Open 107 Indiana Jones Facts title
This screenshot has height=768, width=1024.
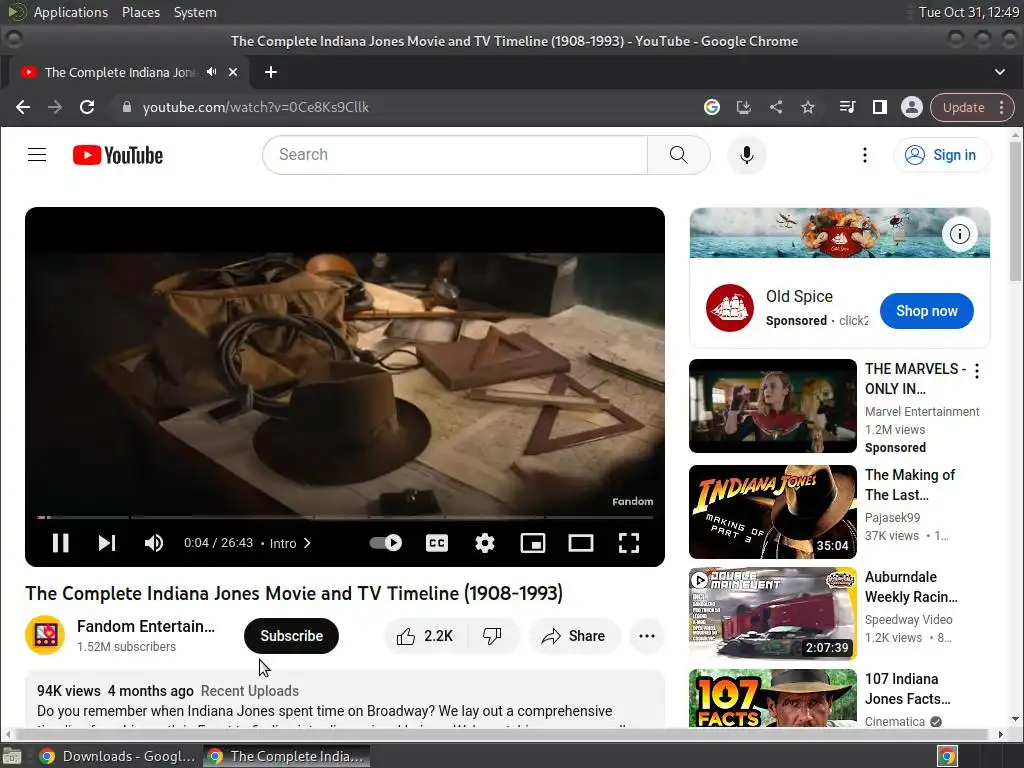[x=907, y=689]
